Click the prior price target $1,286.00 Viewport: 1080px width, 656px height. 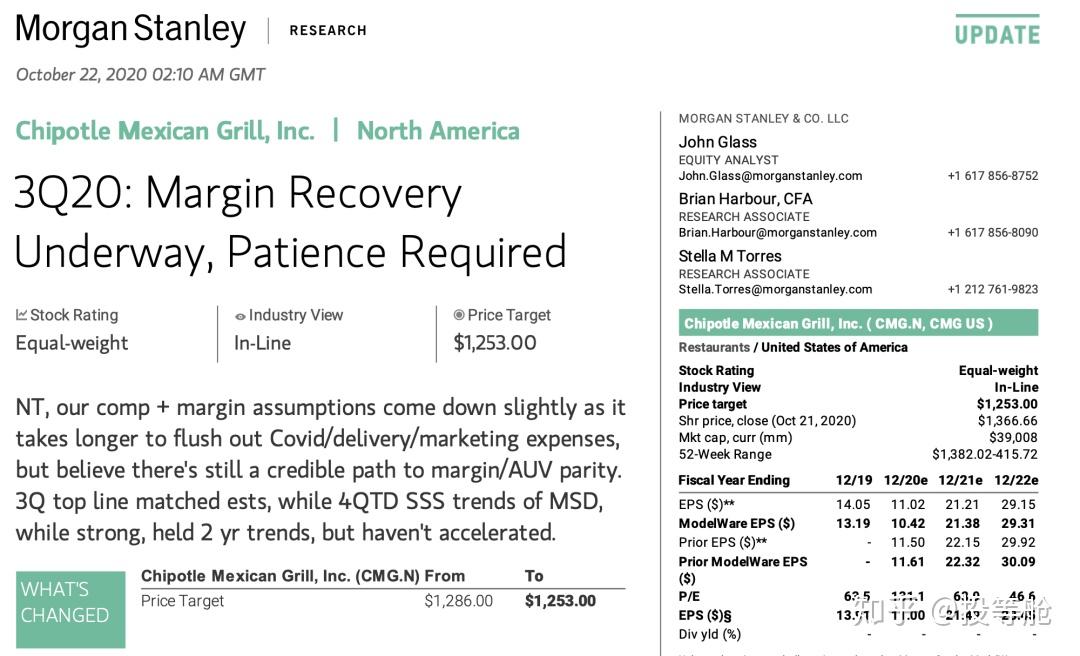(x=458, y=601)
